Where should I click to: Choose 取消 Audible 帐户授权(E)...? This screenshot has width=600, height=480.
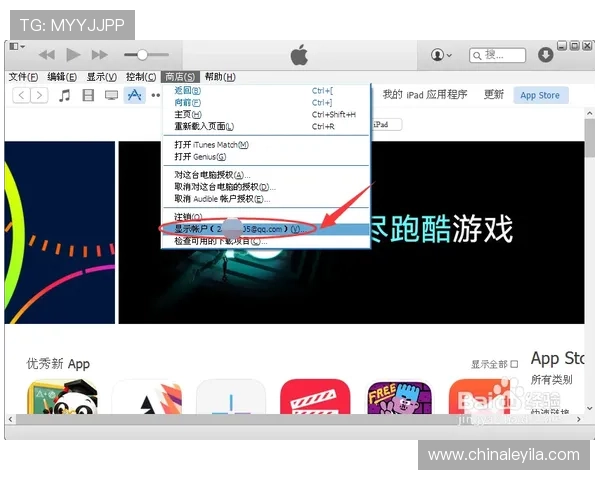coord(266,199)
